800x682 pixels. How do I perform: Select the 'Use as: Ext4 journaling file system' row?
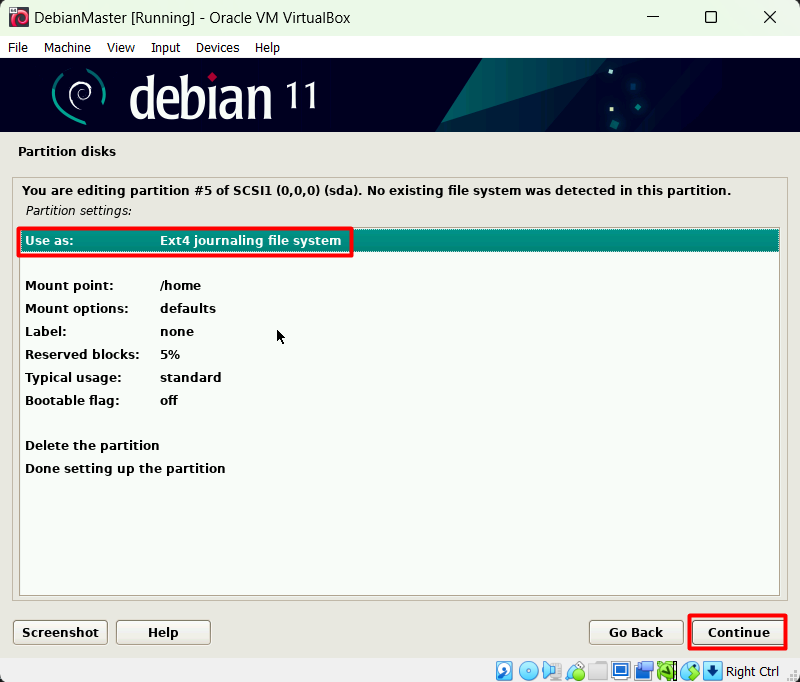[399, 240]
